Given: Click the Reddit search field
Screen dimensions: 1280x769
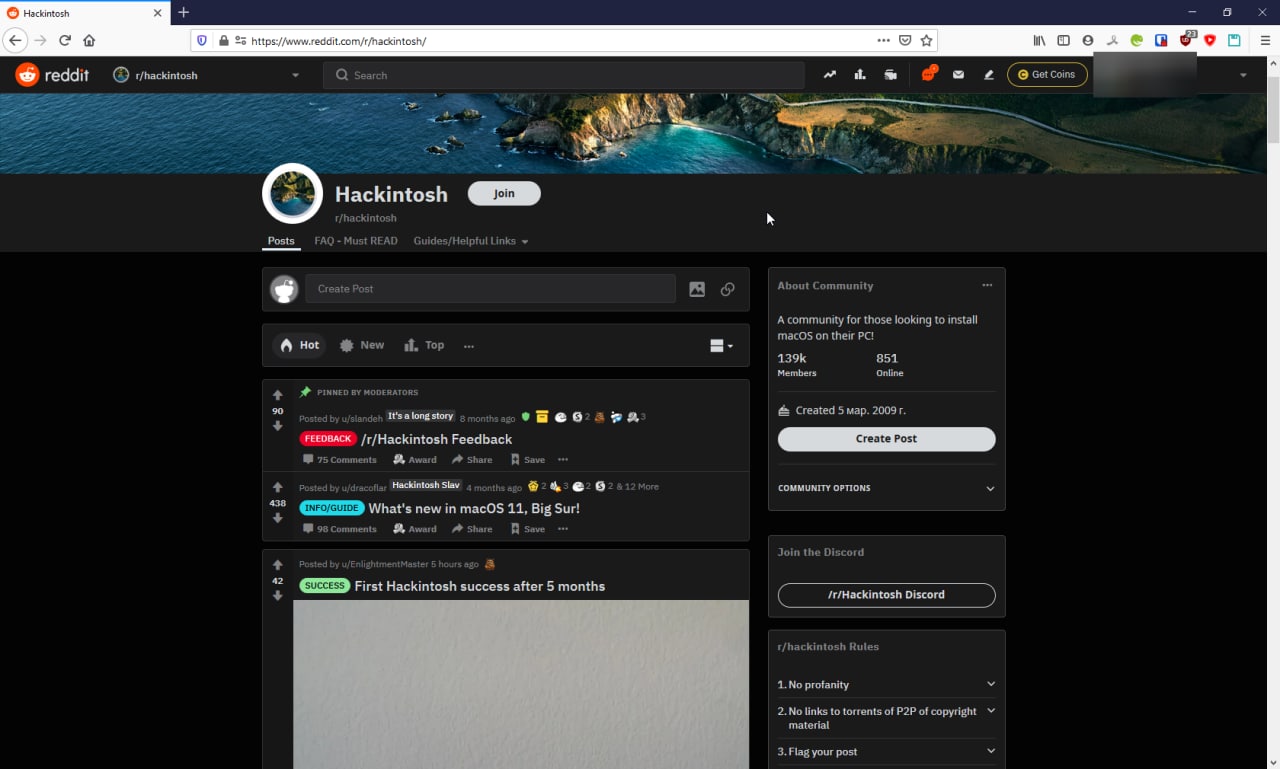Looking at the screenshot, I should [564, 75].
